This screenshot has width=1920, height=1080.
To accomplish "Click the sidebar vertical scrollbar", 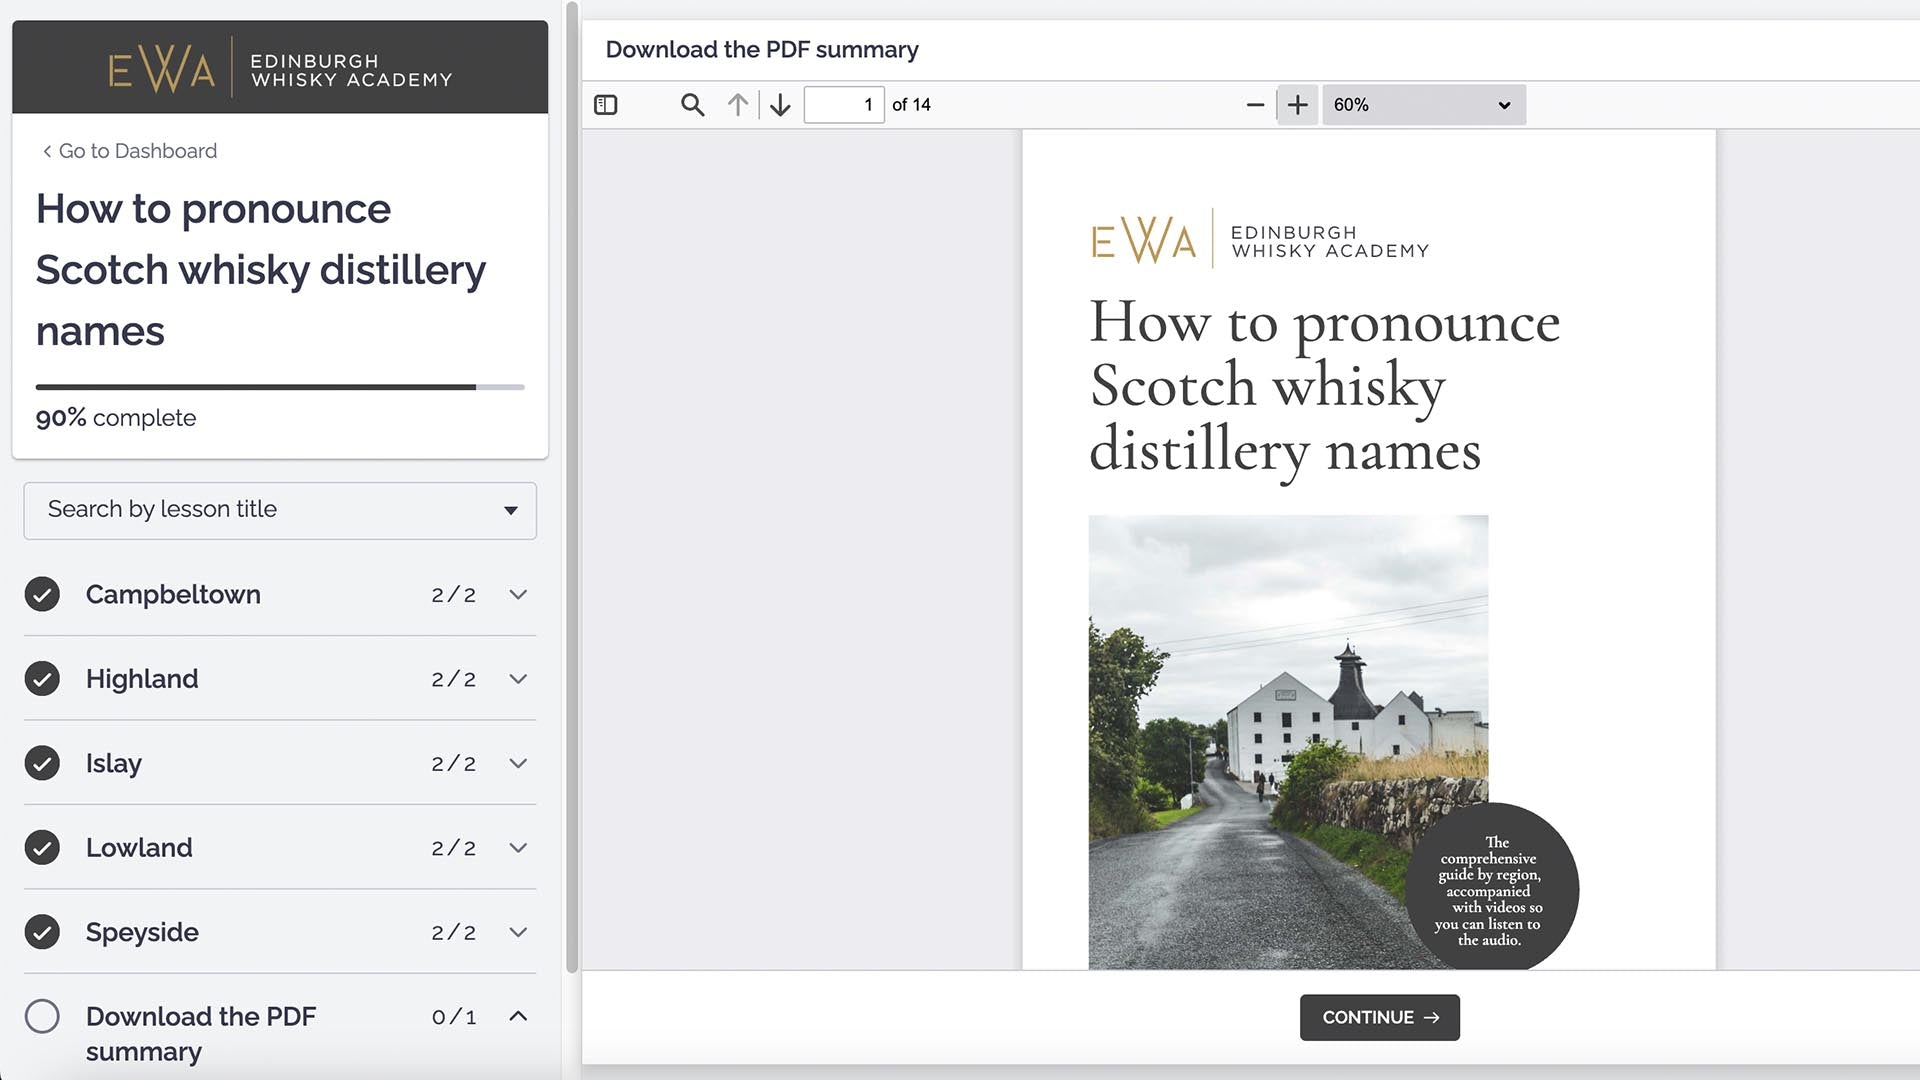I will (x=572, y=487).
